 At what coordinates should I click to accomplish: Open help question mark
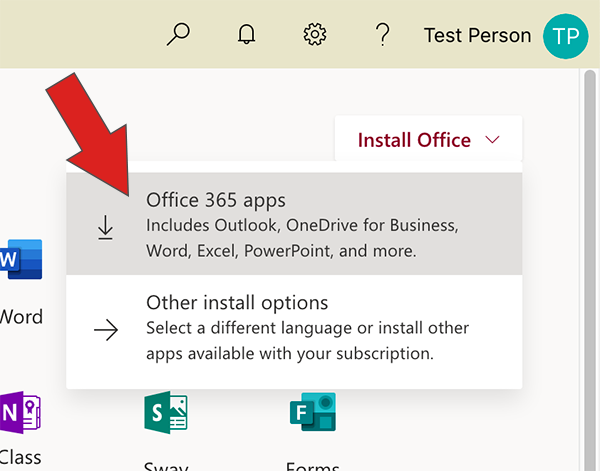click(x=382, y=34)
